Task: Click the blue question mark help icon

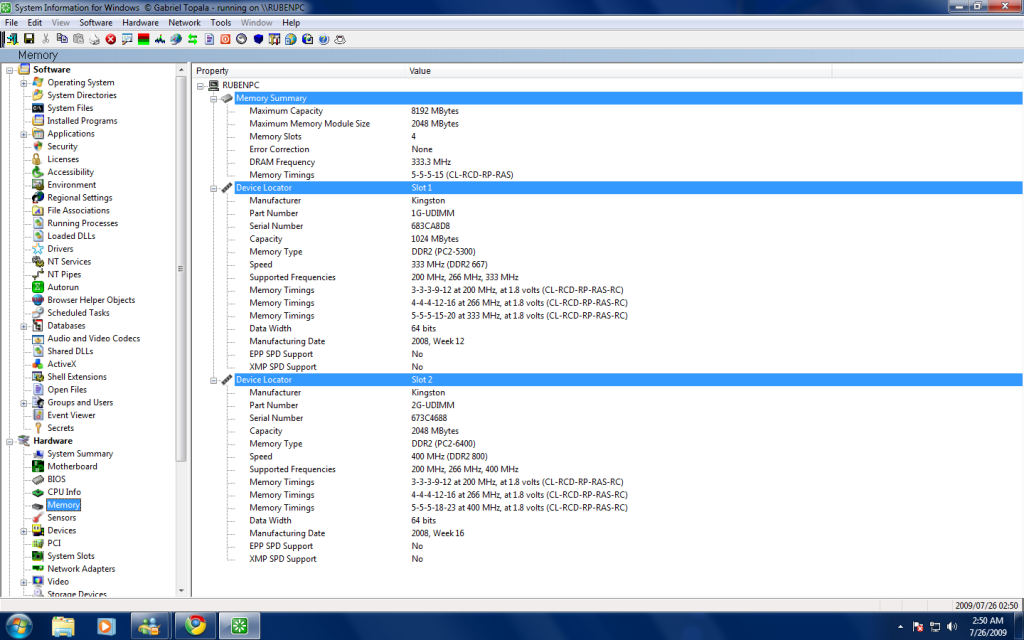Action: [324, 39]
